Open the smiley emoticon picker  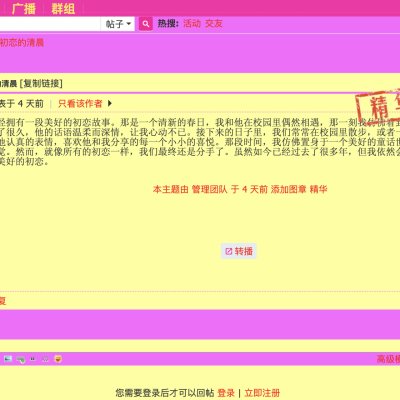tap(58, 359)
